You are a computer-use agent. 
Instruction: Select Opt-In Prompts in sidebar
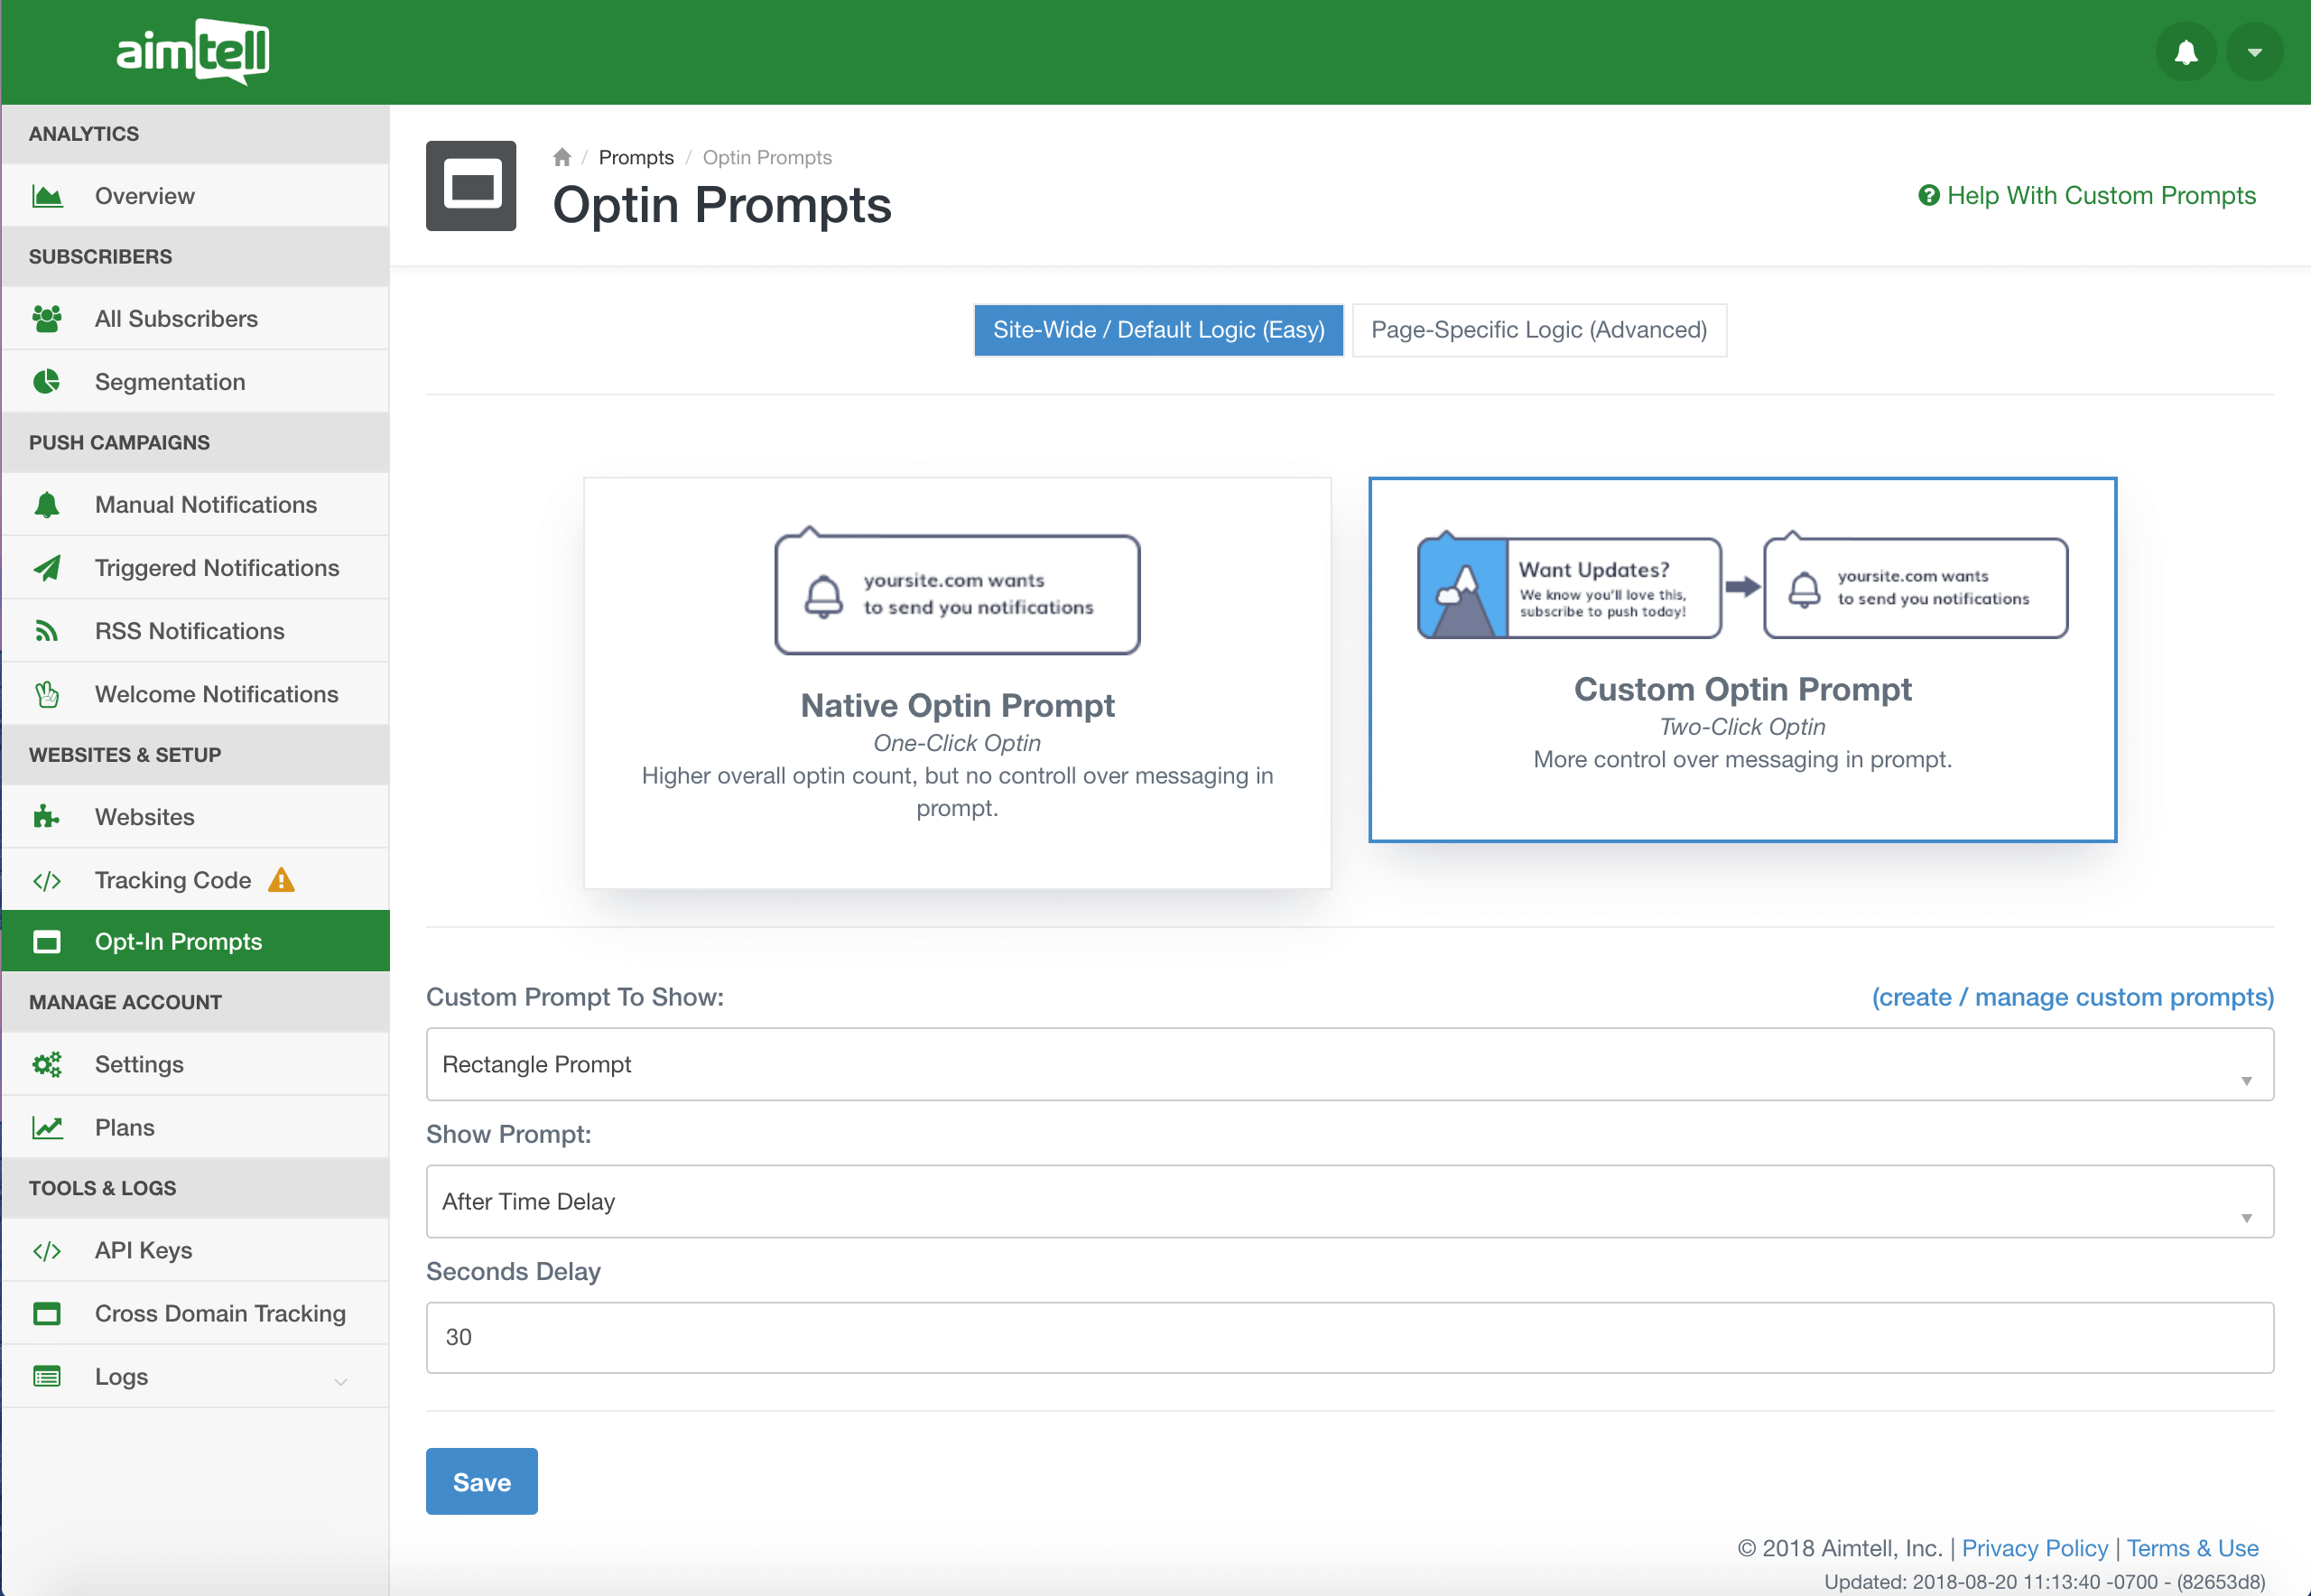point(195,941)
